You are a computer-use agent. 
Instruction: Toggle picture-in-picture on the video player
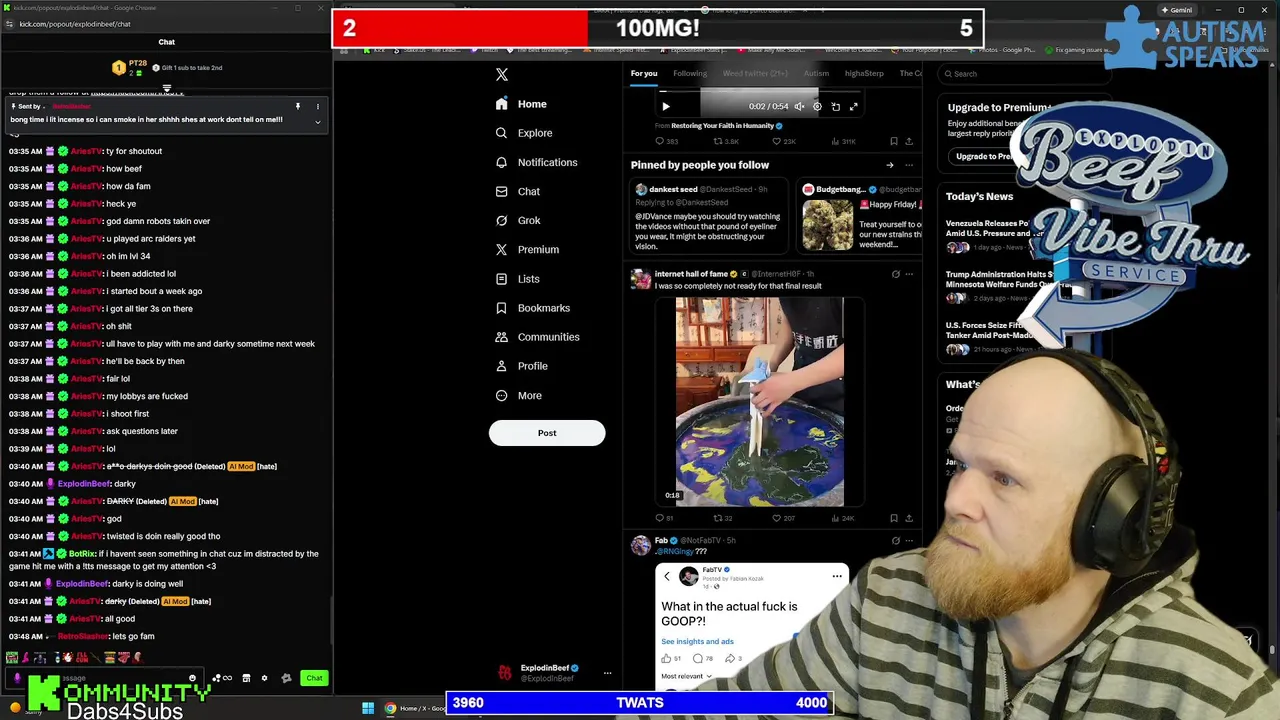click(x=836, y=106)
